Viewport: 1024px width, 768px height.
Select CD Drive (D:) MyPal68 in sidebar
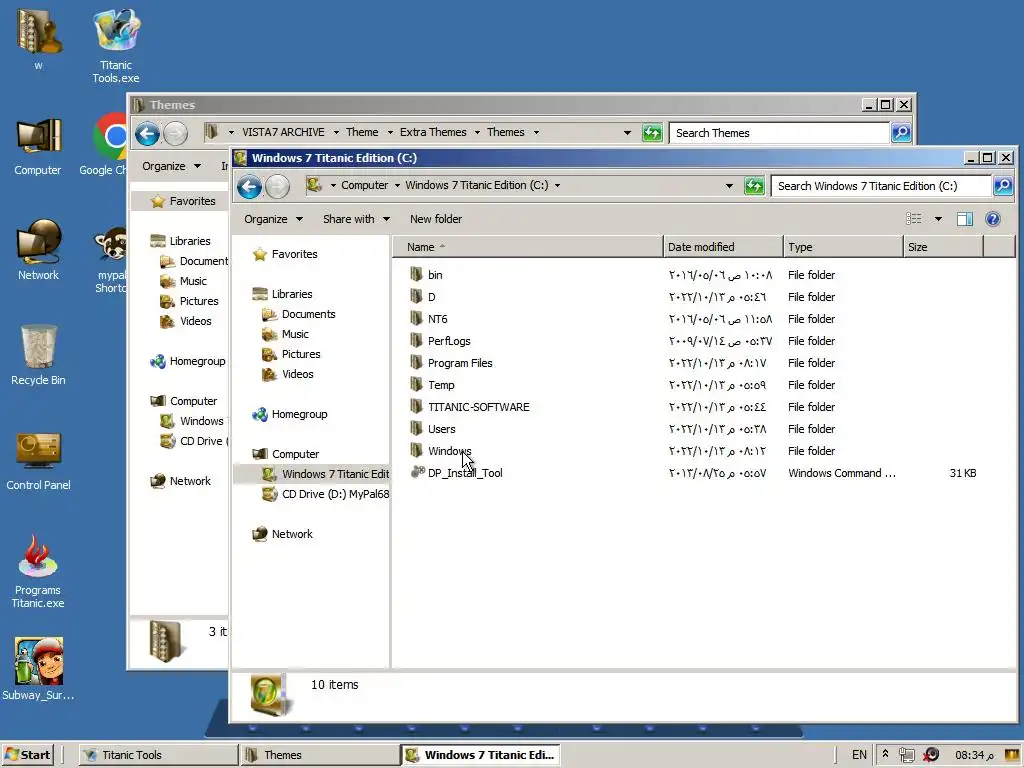(325, 494)
